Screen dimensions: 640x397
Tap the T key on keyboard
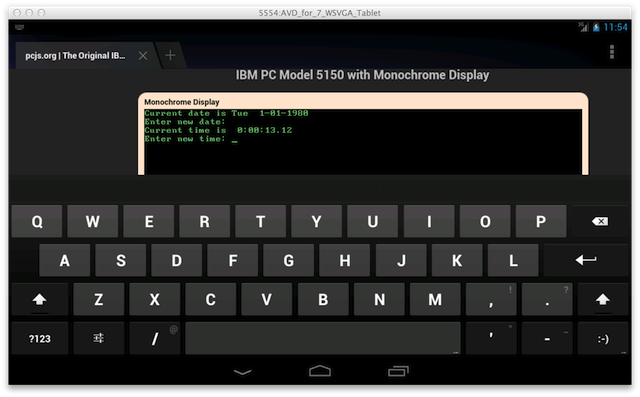(260, 222)
